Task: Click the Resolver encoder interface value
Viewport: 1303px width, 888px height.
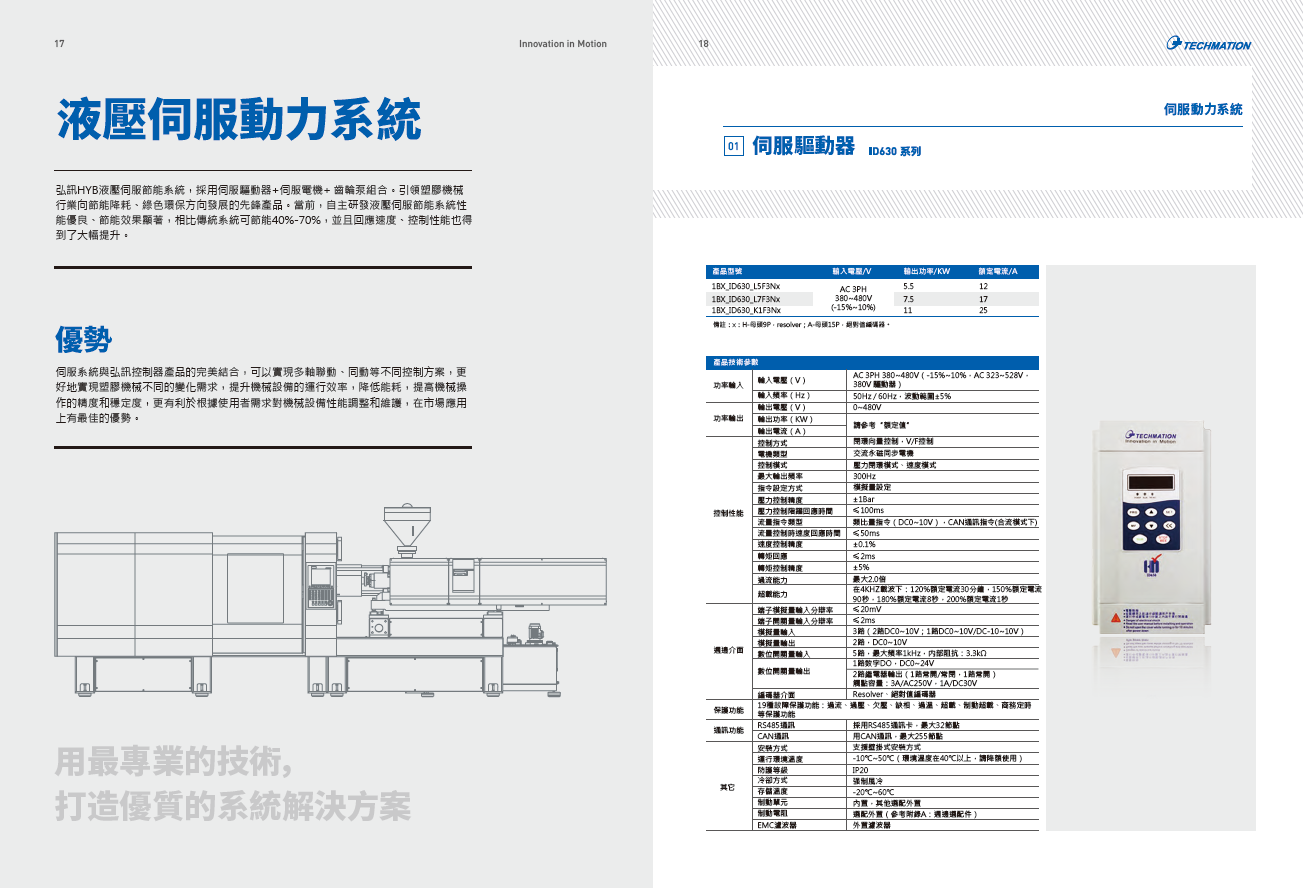Action: pyautogui.click(x=893, y=693)
